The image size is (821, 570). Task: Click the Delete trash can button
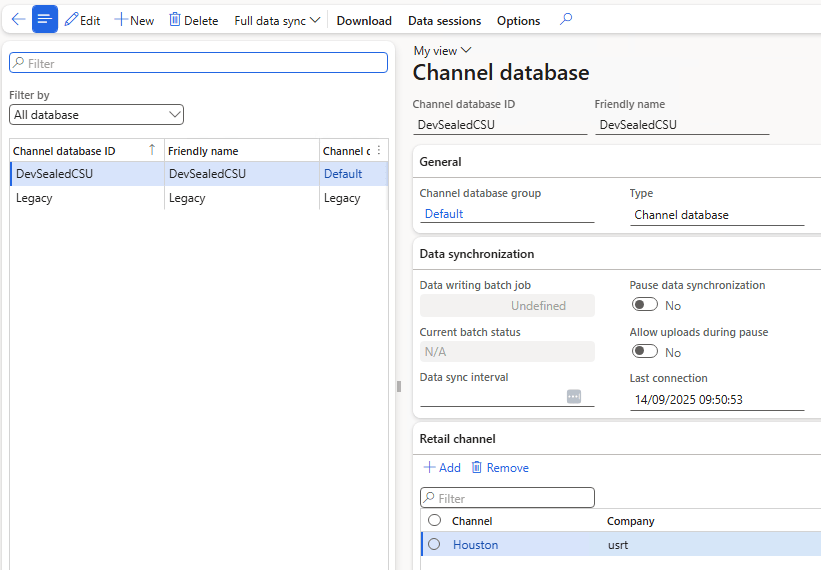tap(193, 20)
